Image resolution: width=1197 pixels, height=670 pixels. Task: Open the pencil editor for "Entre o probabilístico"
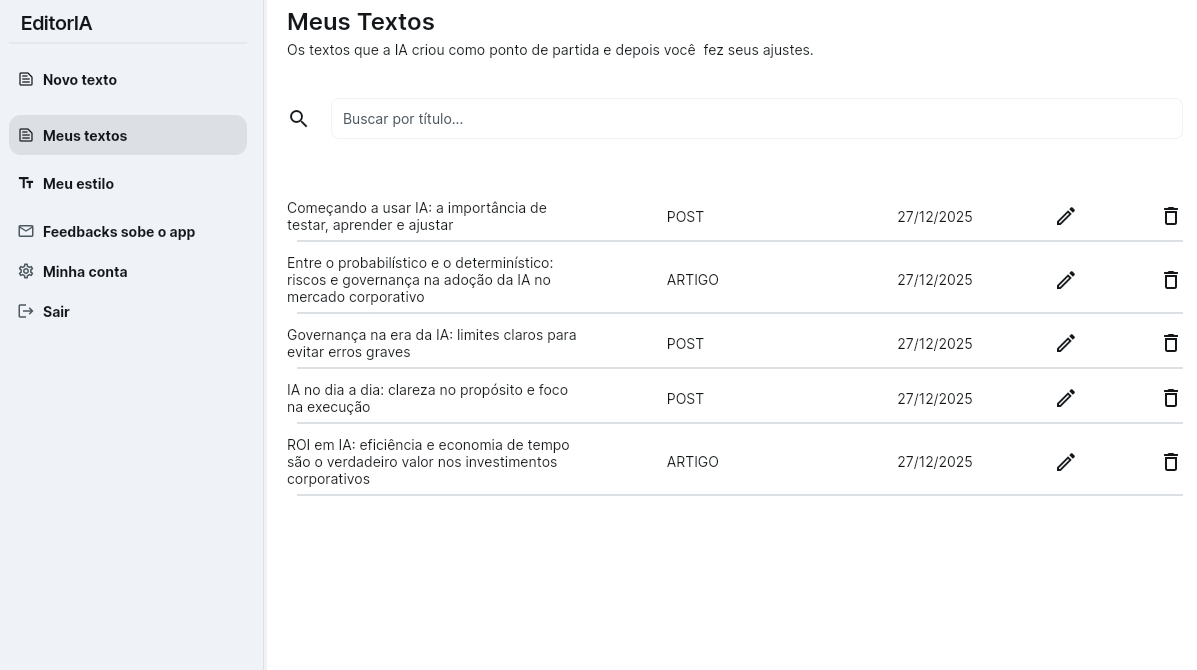(x=1066, y=280)
